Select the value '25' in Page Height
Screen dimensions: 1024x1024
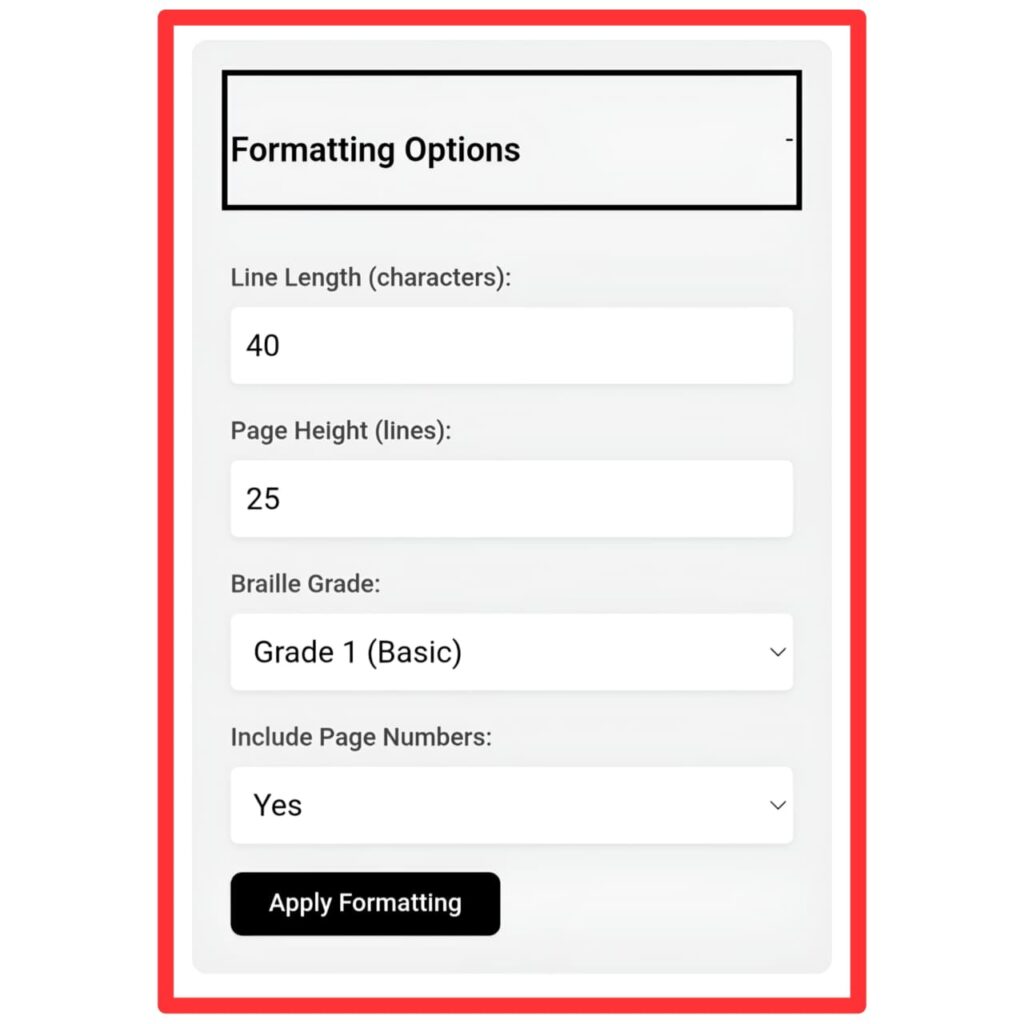[262, 498]
